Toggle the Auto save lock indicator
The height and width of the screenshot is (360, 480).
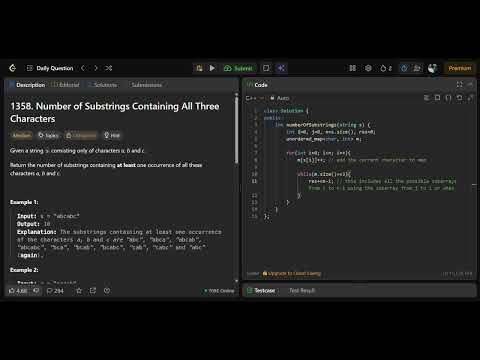tap(279, 98)
